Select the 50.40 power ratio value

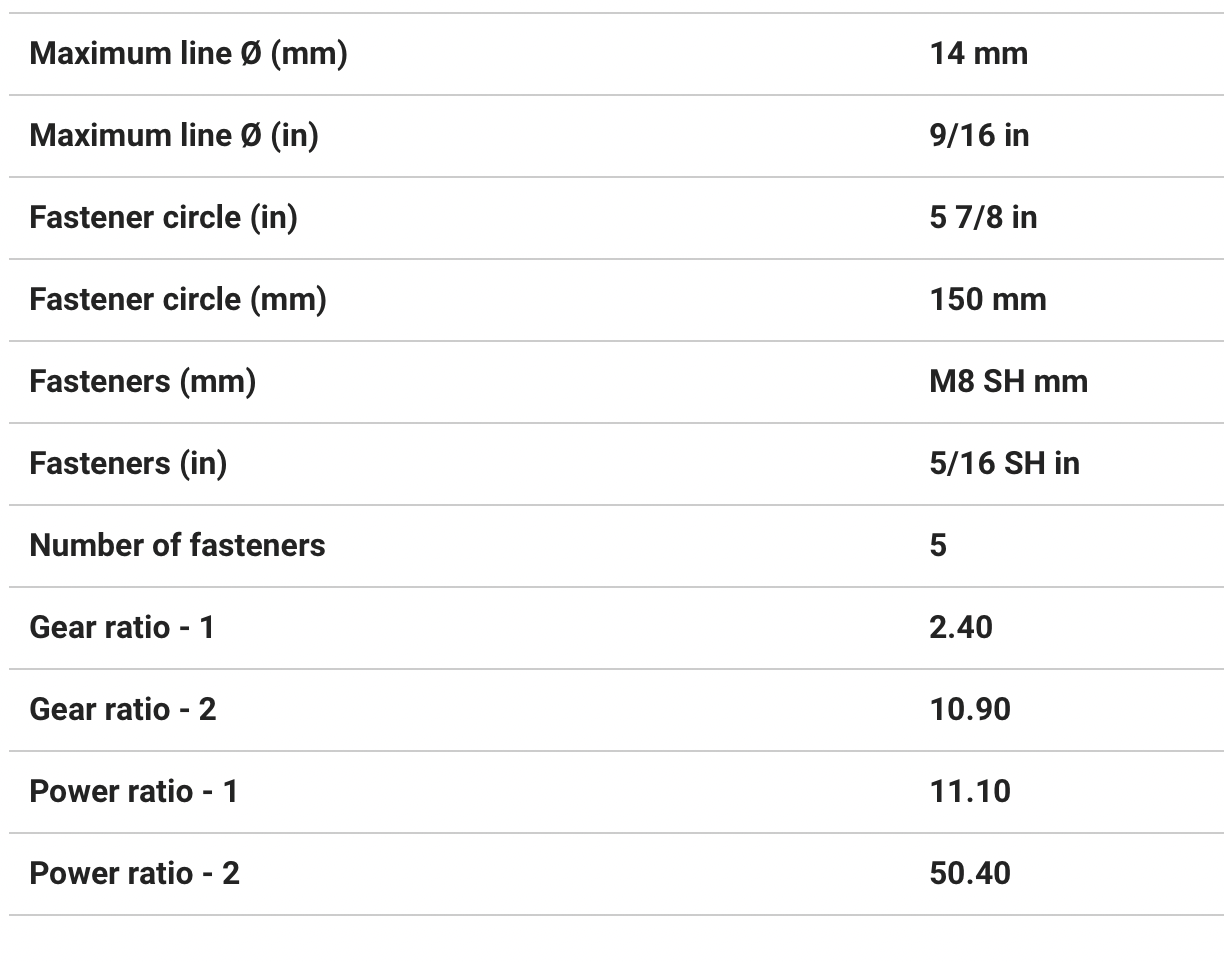click(x=969, y=873)
